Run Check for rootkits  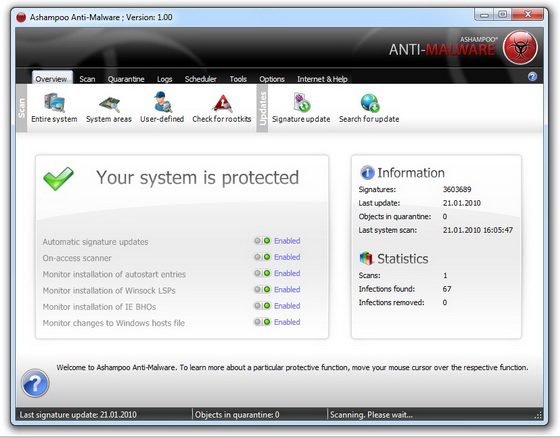(x=222, y=108)
